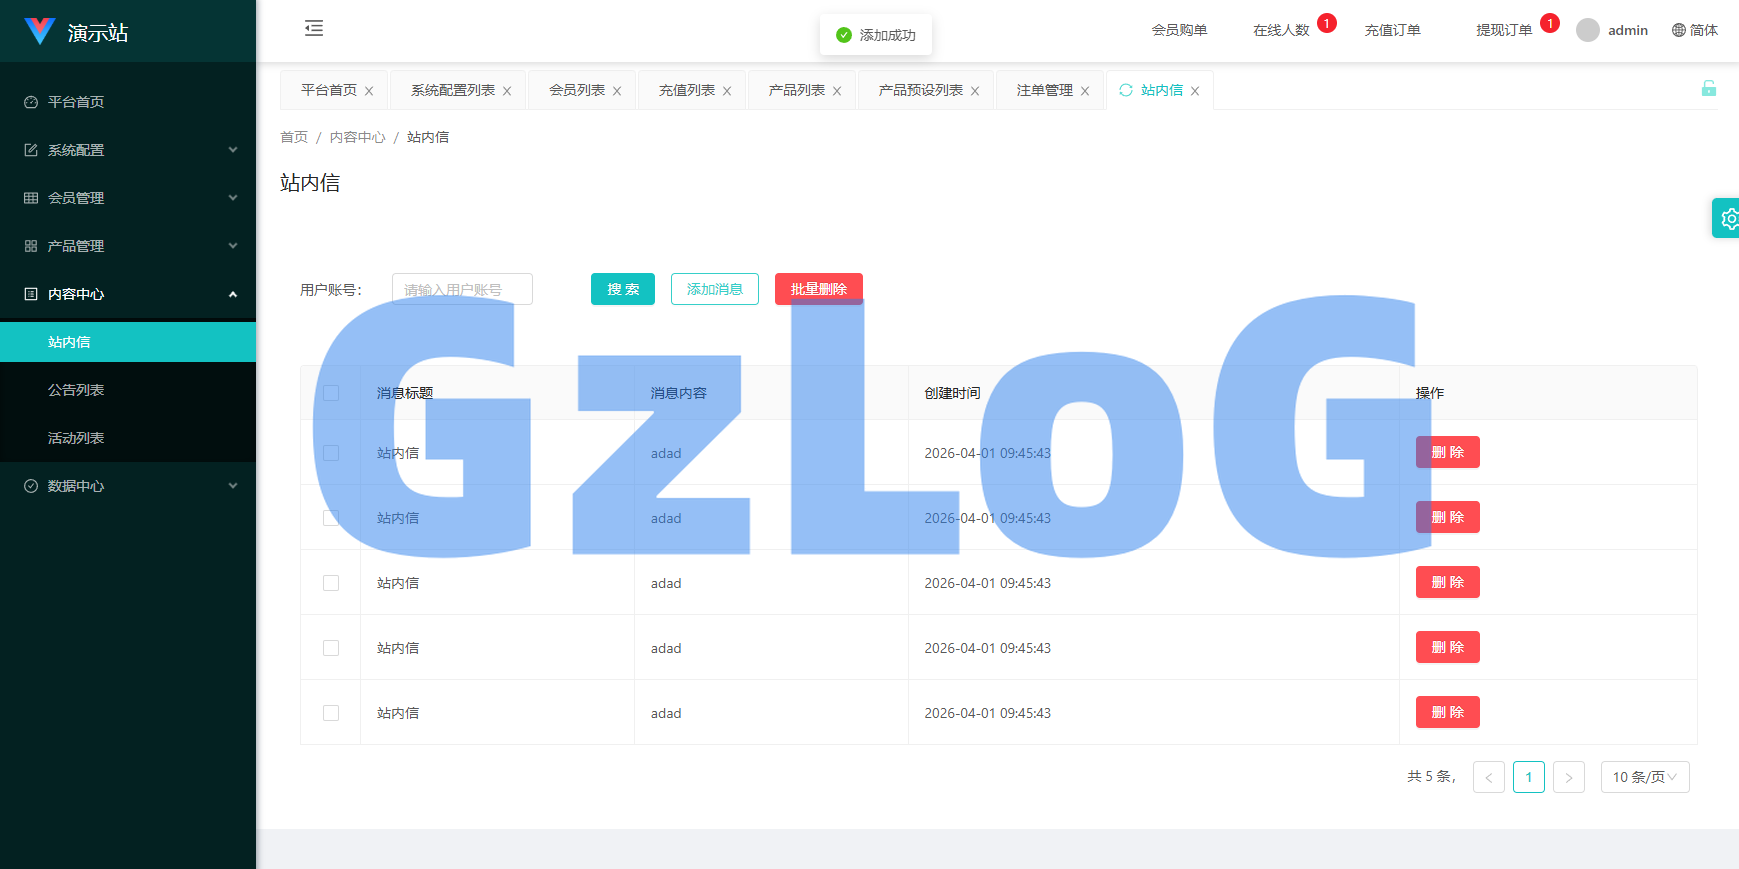Image resolution: width=1739 pixels, height=869 pixels.
Task: Click the 批量删除 button
Action: coord(819,289)
